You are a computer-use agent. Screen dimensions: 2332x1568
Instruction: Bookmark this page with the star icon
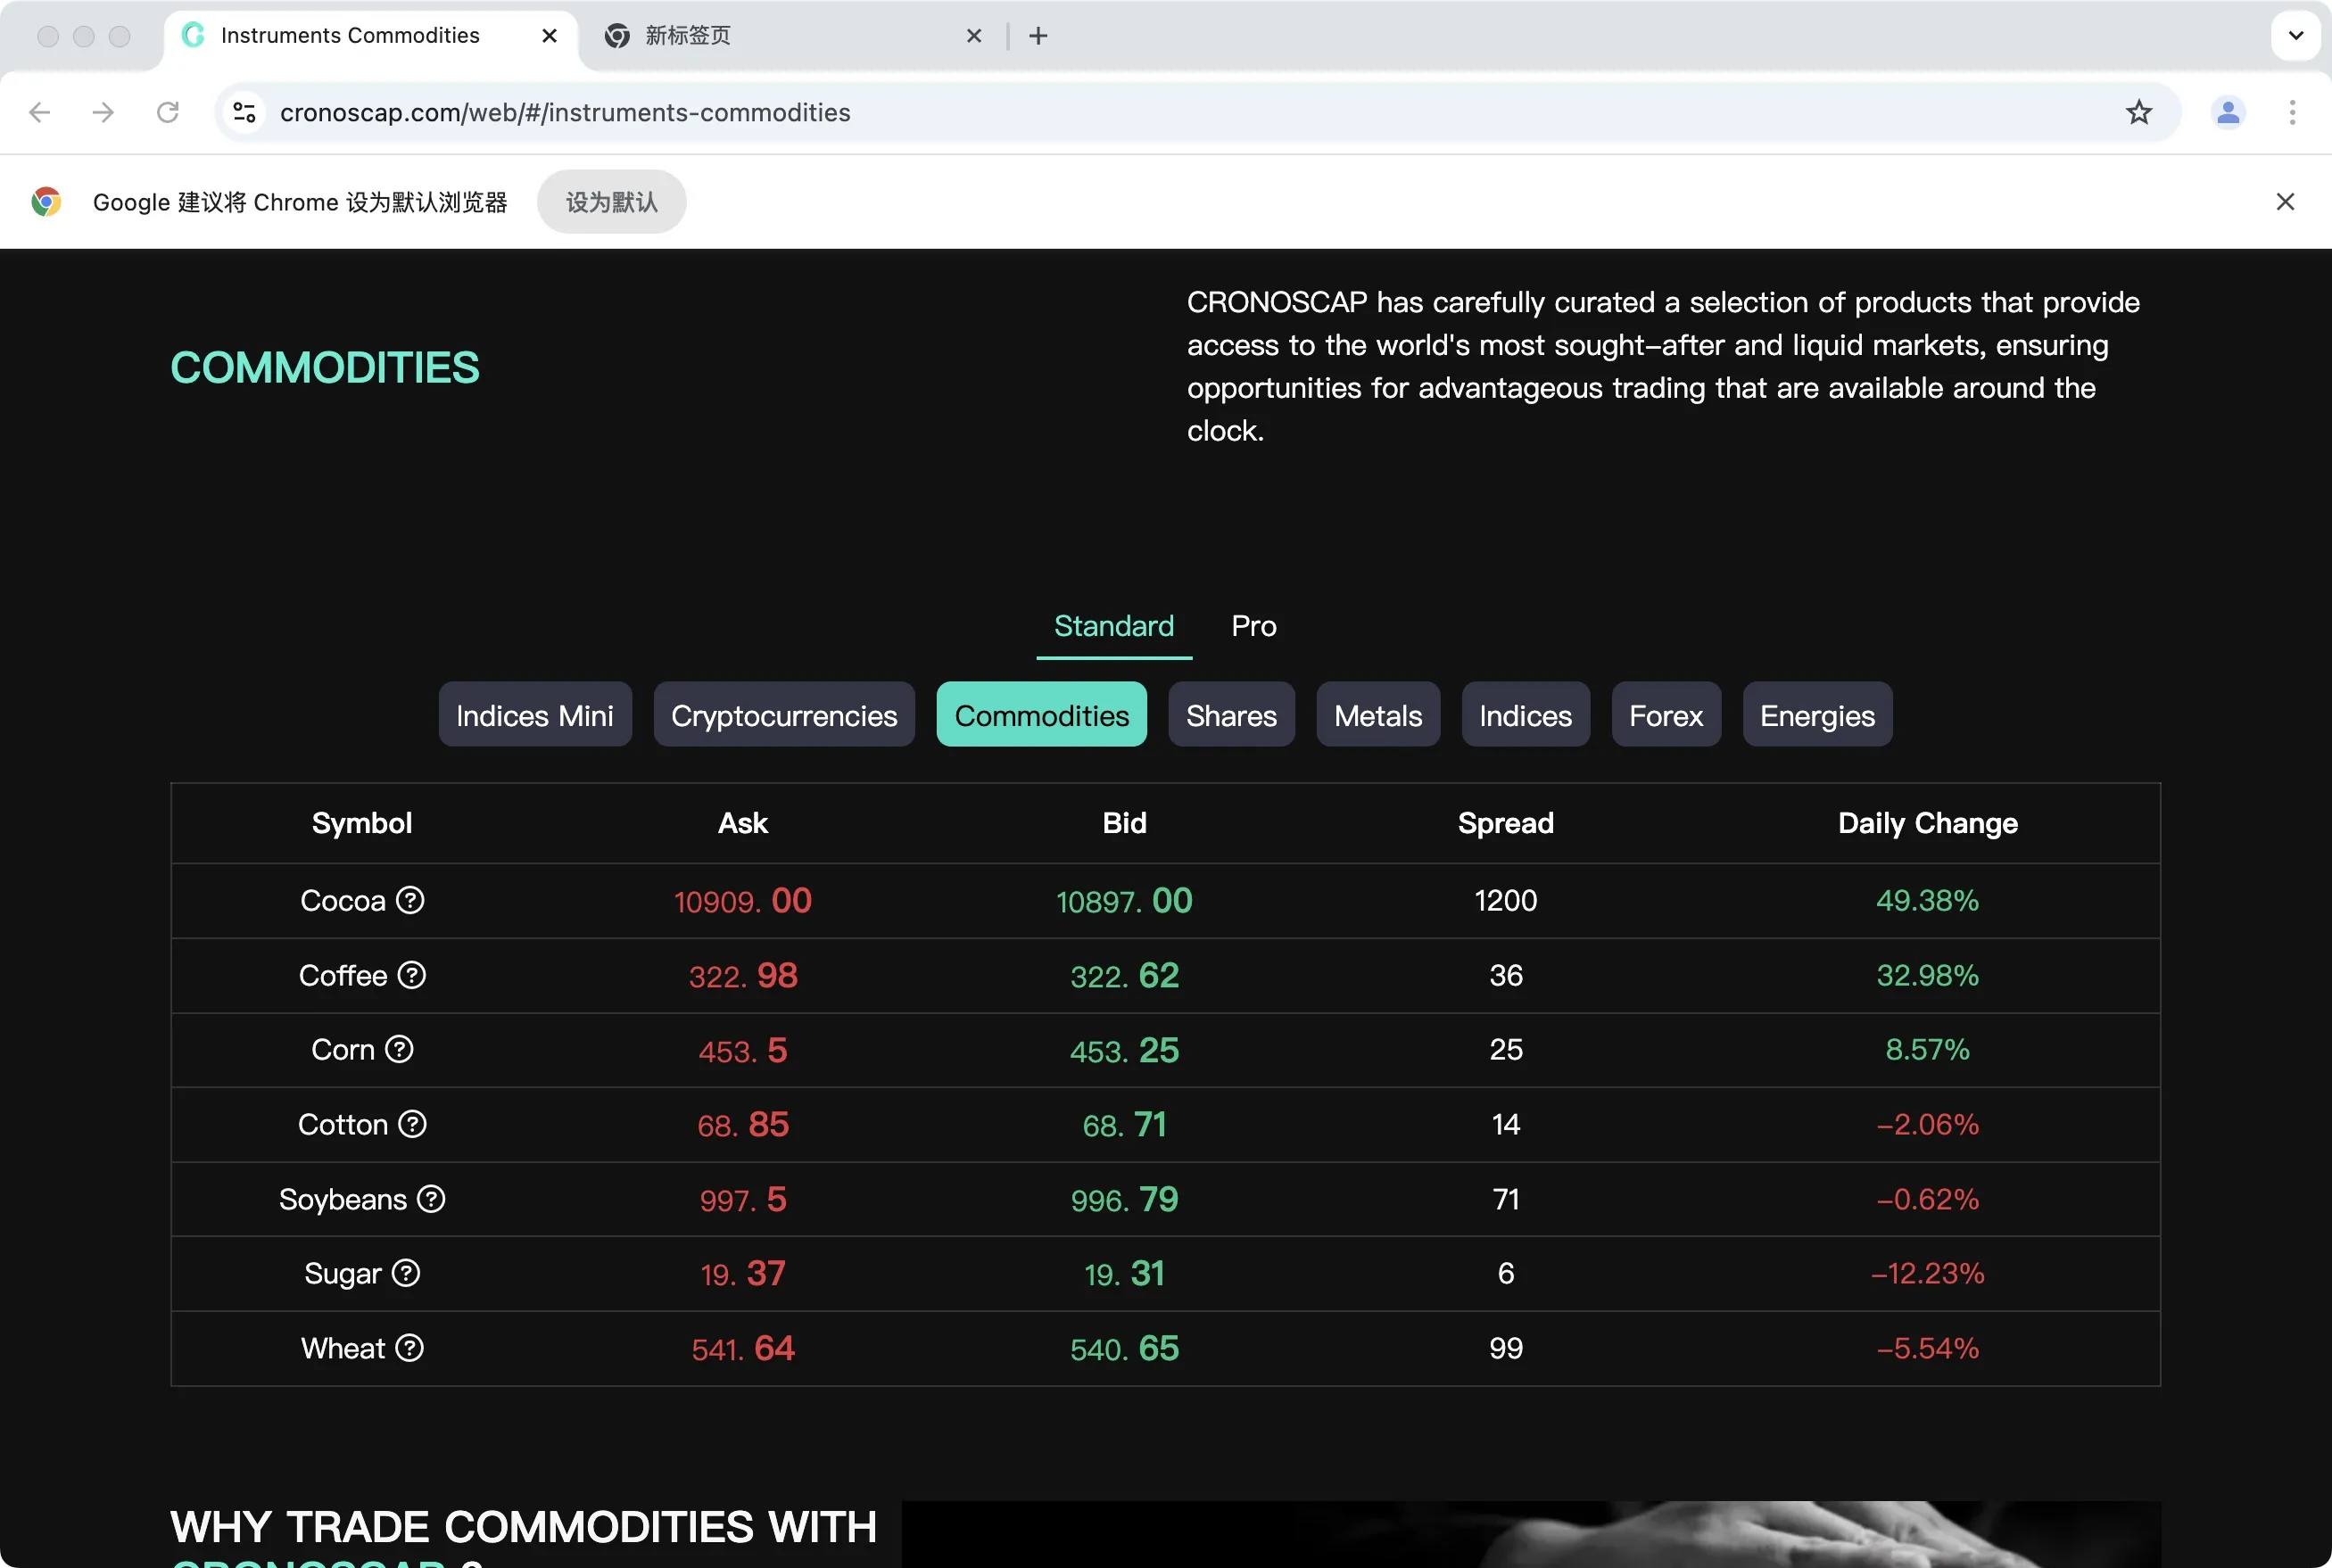2139,112
